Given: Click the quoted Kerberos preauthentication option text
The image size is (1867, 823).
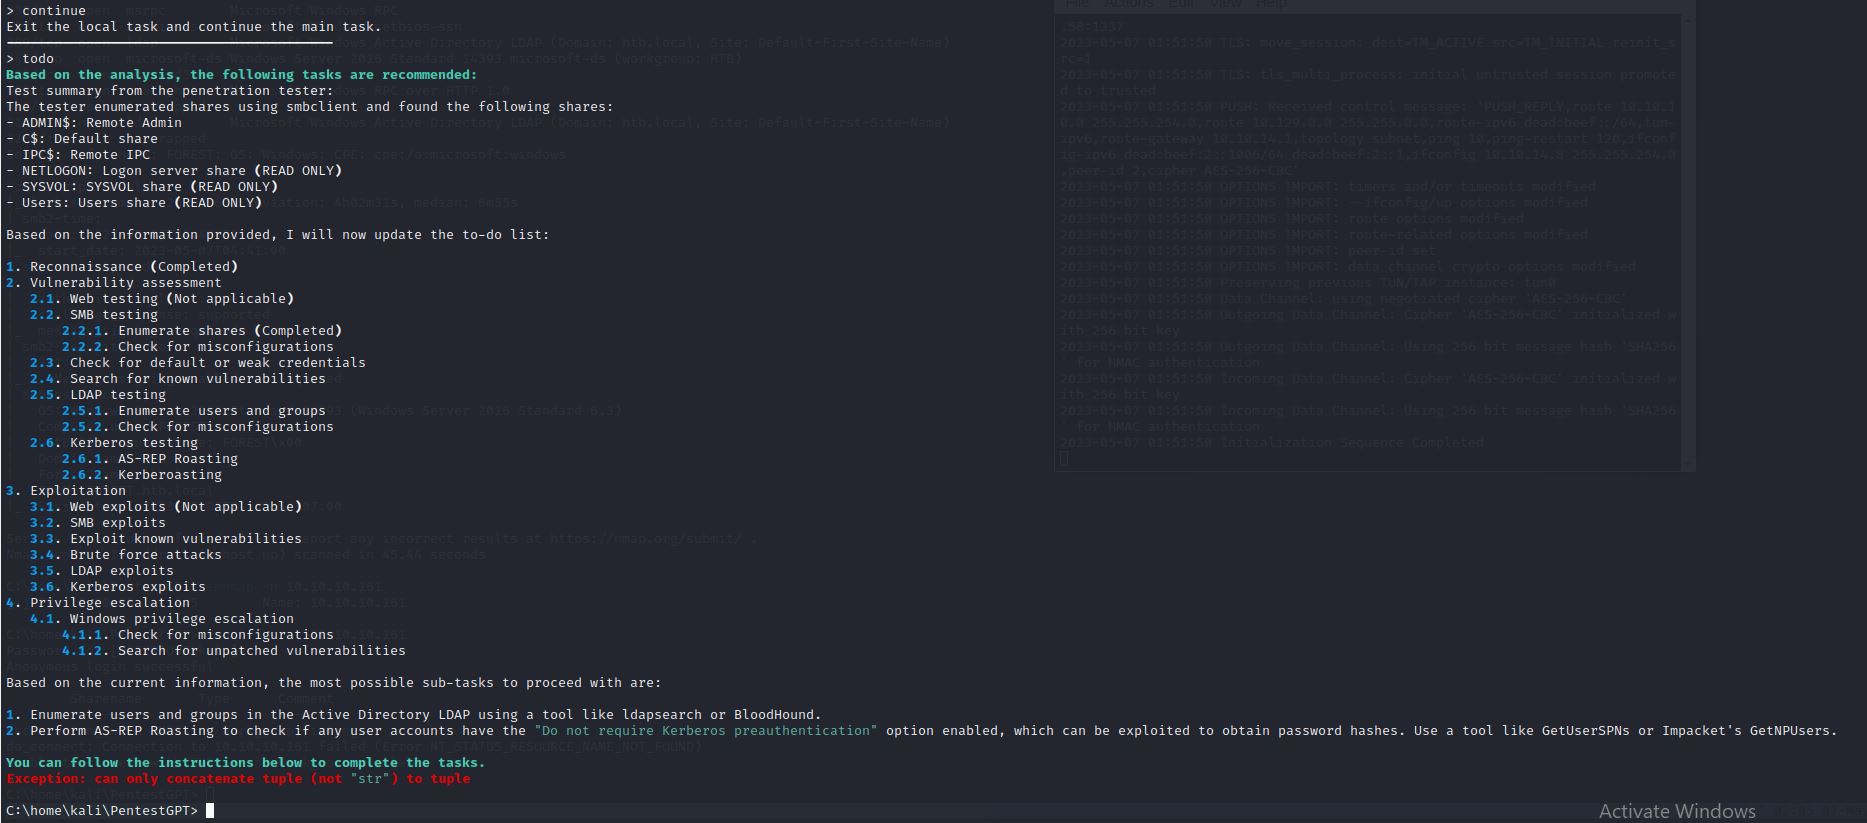Looking at the screenshot, I should click(705, 731).
